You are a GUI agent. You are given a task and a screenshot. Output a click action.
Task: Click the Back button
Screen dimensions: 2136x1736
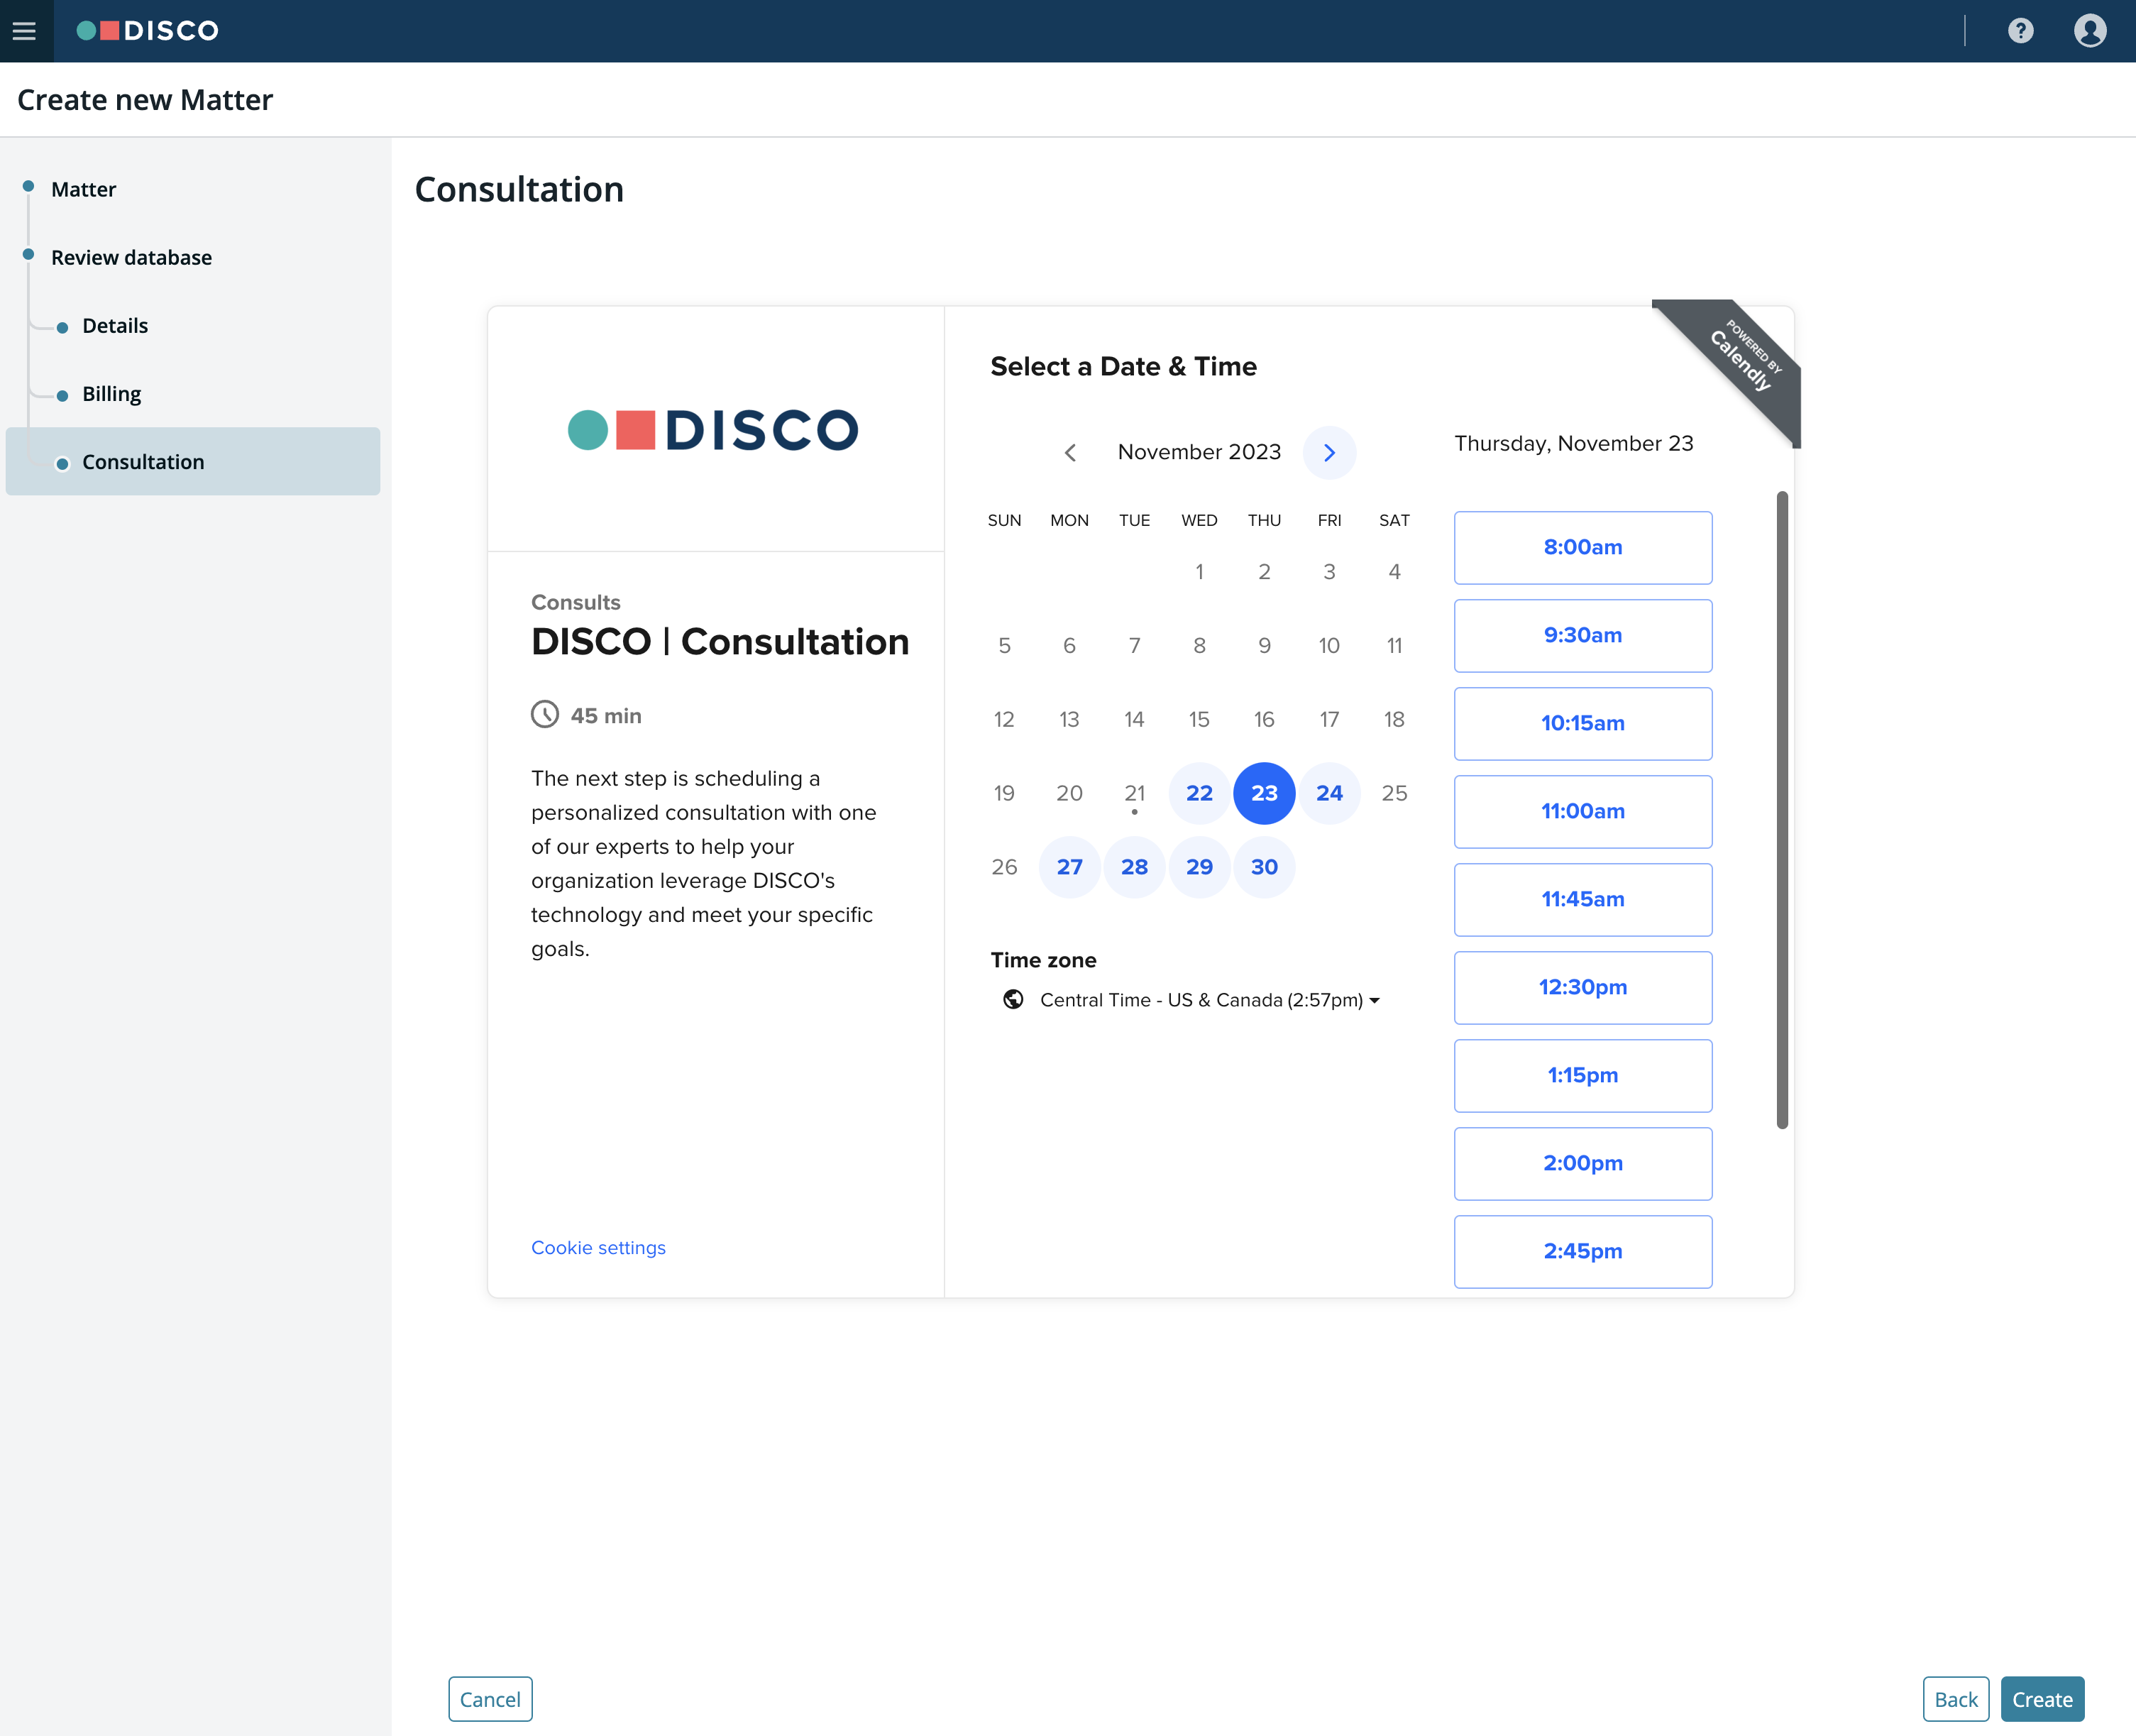coord(1955,1699)
